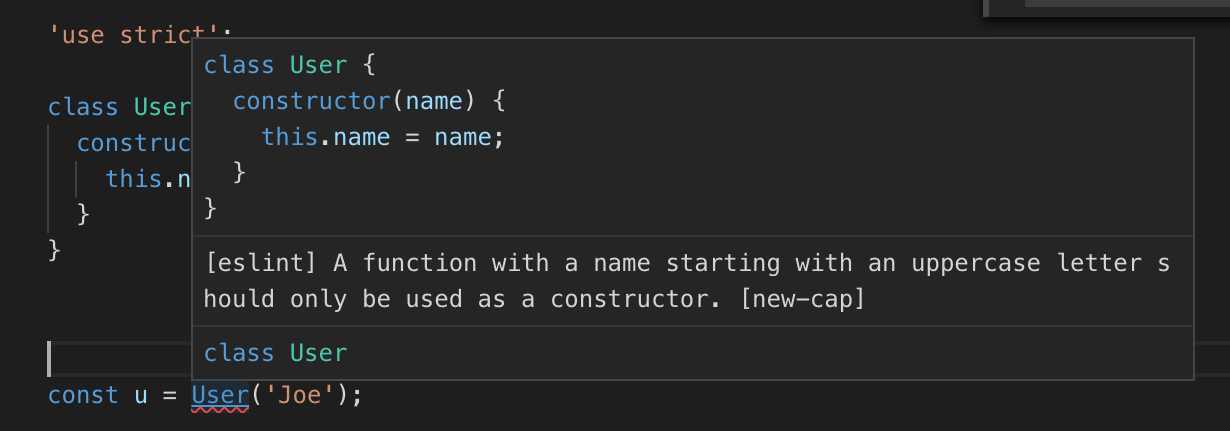Click the underlined User call in last line
The width and height of the screenshot is (1230, 431).
[220, 395]
